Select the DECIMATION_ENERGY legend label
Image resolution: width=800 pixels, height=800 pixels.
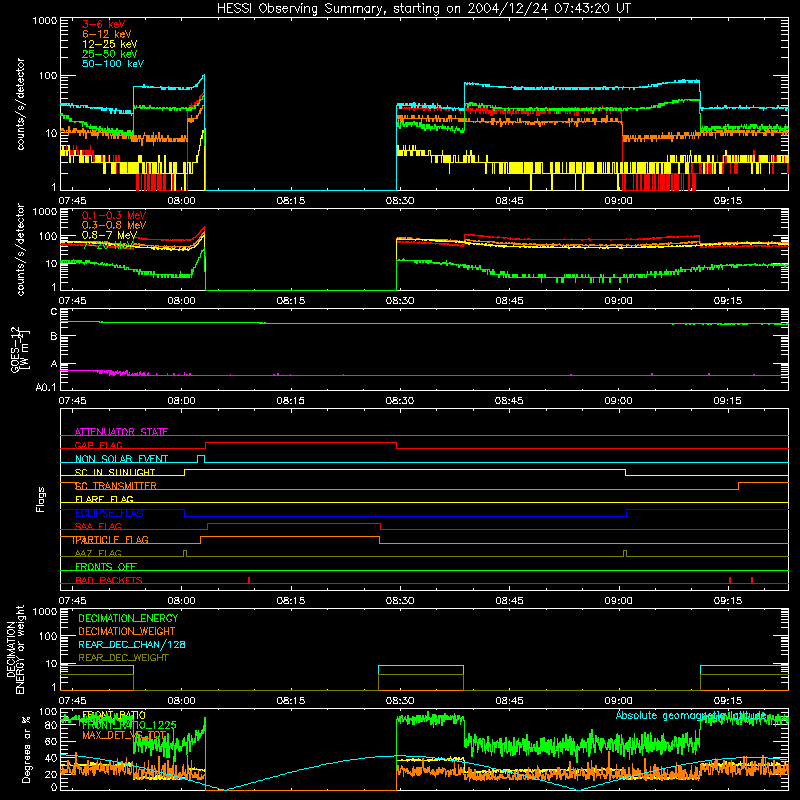[128, 618]
